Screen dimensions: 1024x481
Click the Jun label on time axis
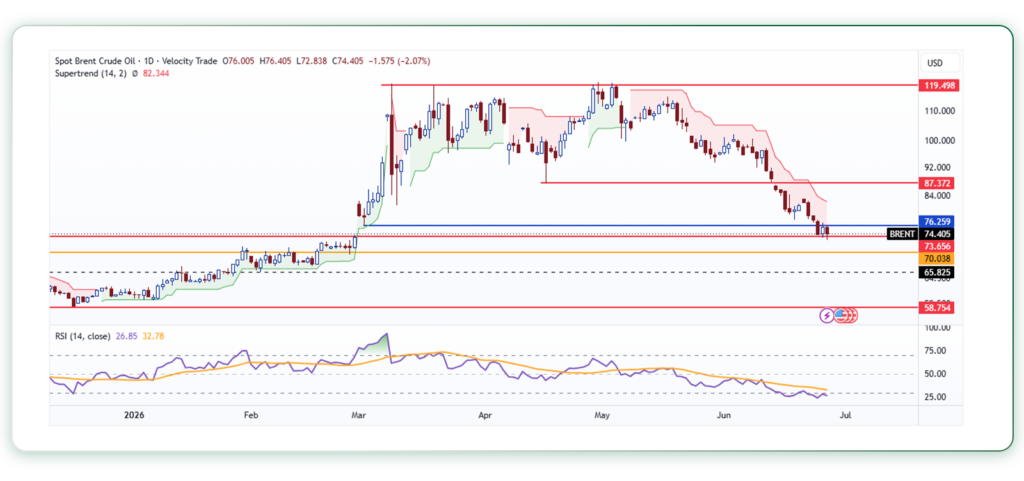coord(723,414)
